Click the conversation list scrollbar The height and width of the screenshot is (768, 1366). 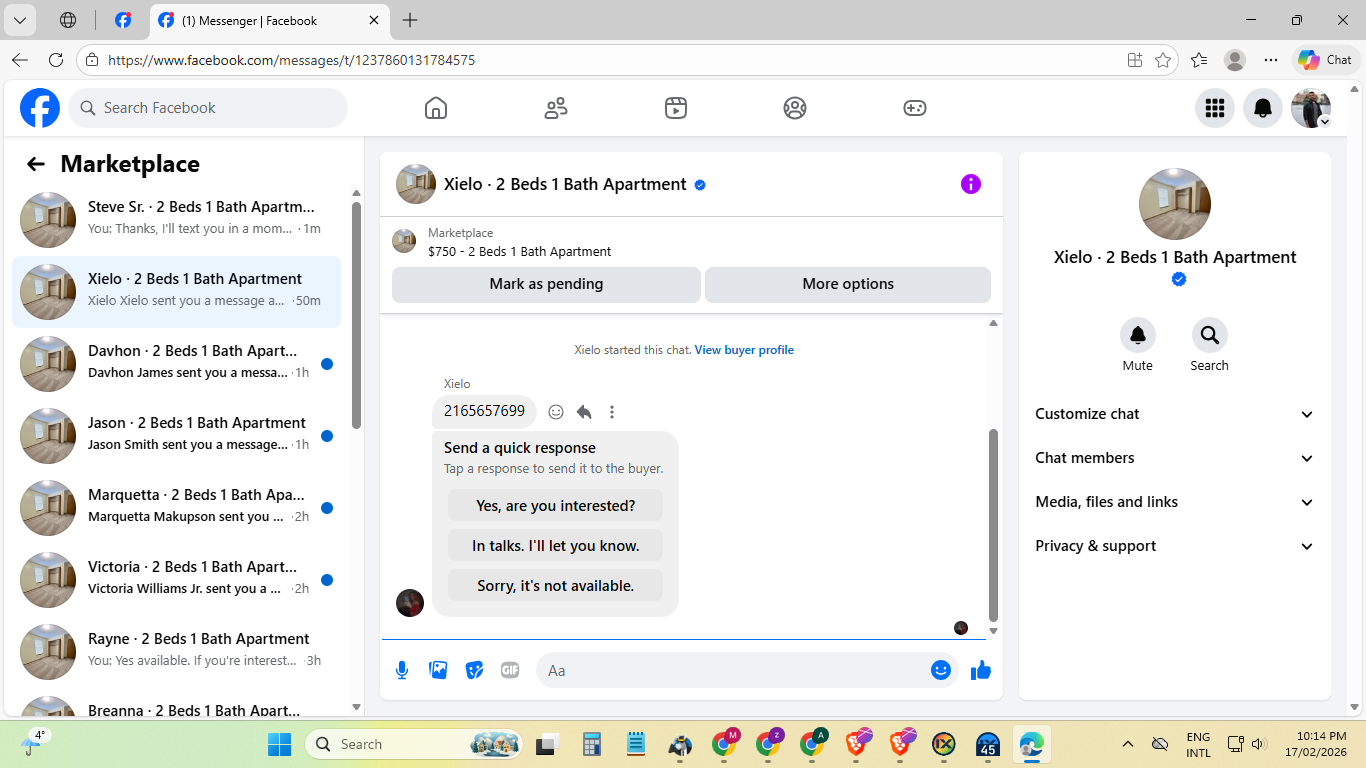coord(357,315)
